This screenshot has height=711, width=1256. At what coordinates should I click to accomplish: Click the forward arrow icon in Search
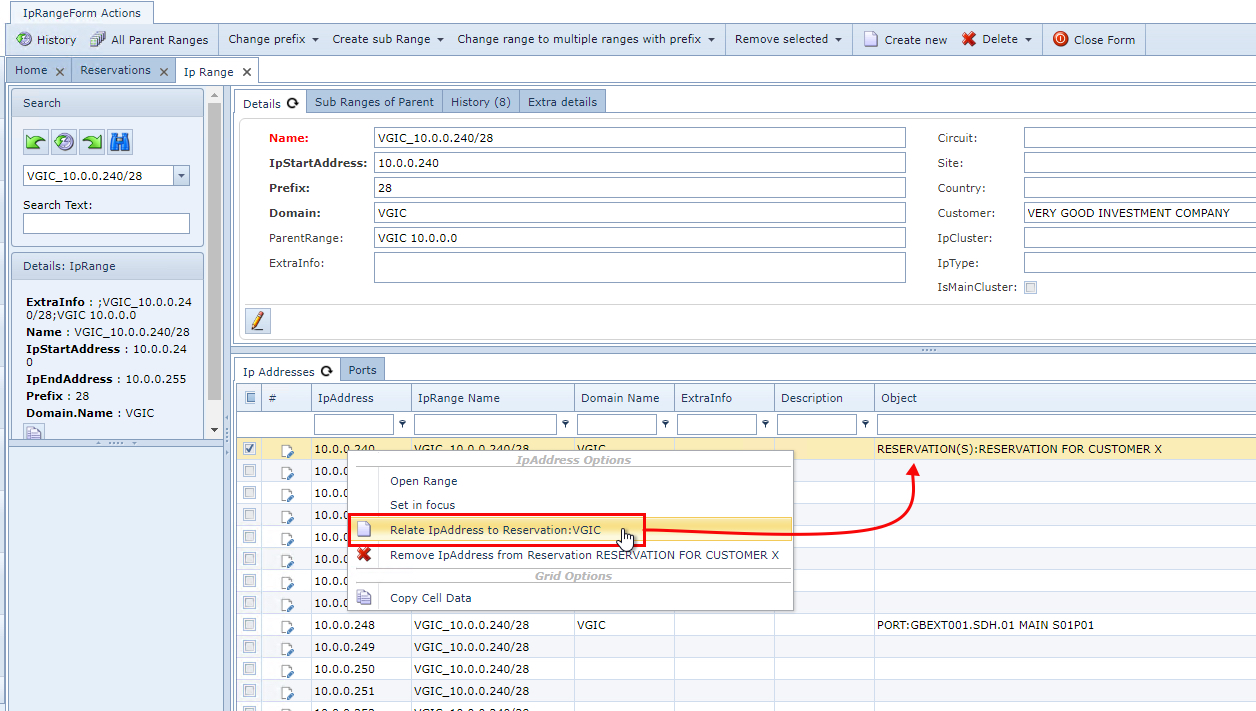point(92,142)
